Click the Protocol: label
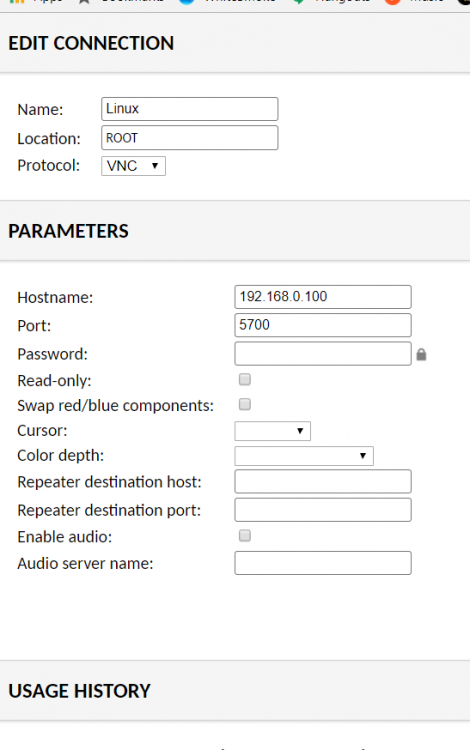The height and width of the screenshot is (750, 470). pyautogui.click(x=48, y=165)
